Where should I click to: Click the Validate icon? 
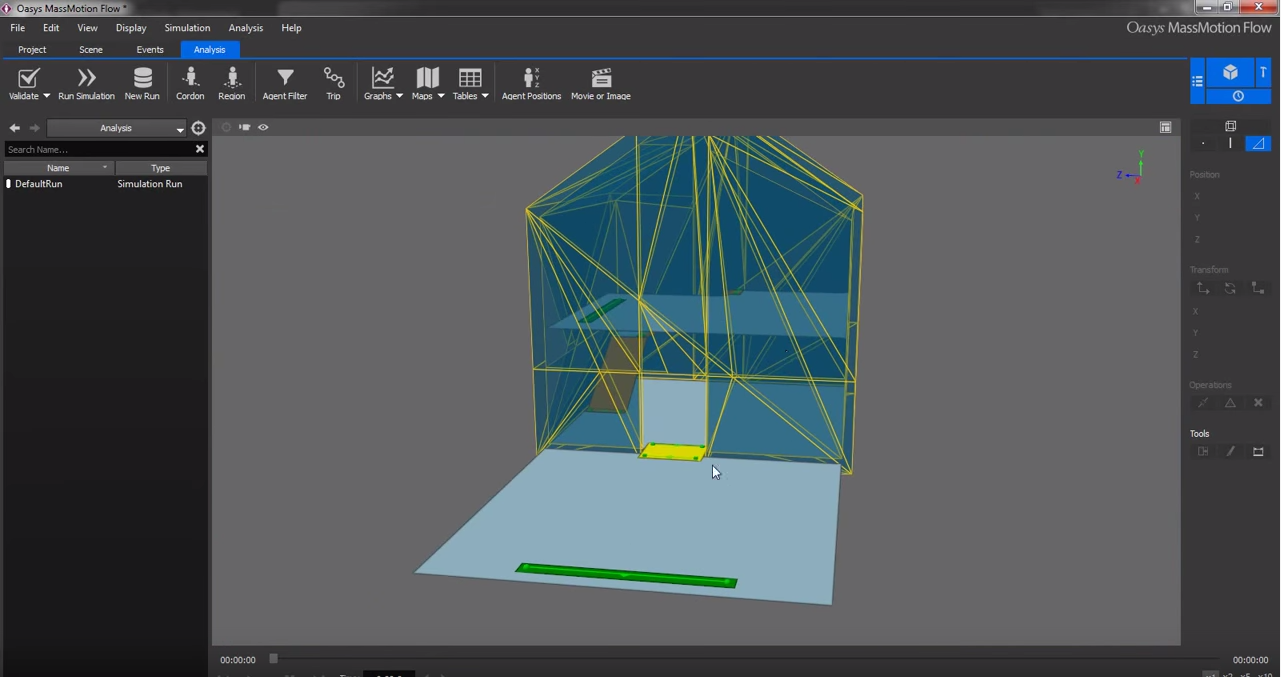(27, 78)
